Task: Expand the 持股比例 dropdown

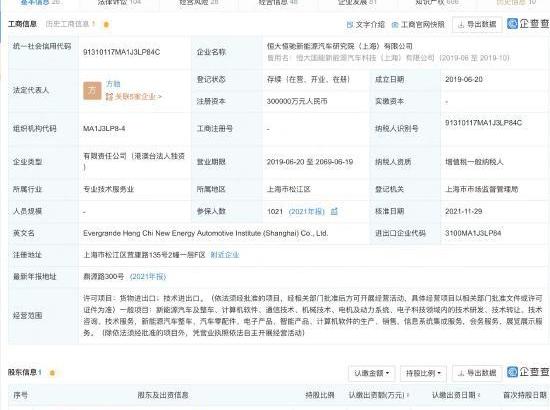Action: coord(423,373)
